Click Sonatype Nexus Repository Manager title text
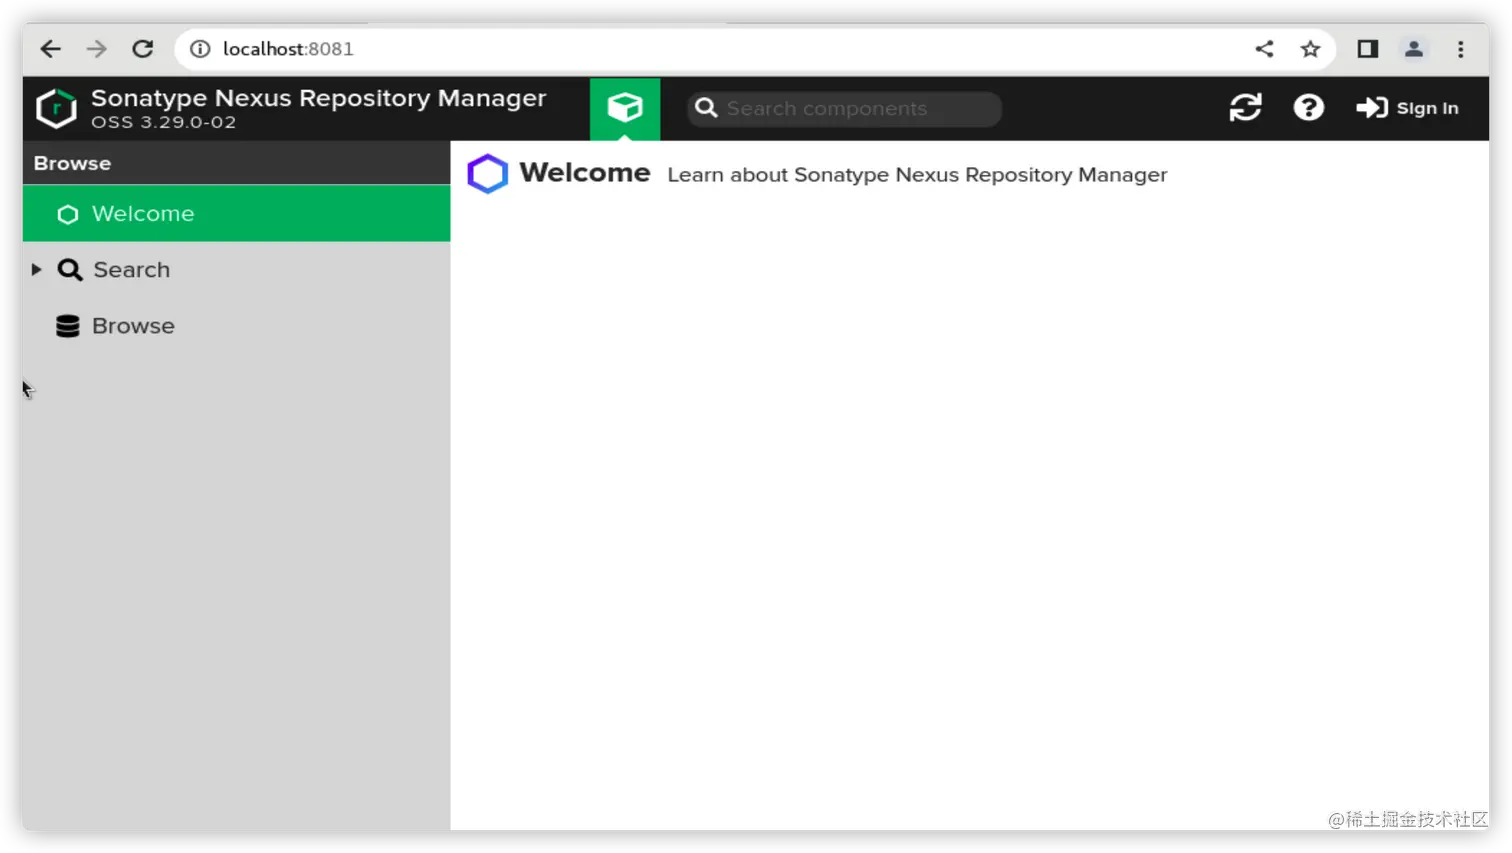1512x853 pixels. coord(318,98)
